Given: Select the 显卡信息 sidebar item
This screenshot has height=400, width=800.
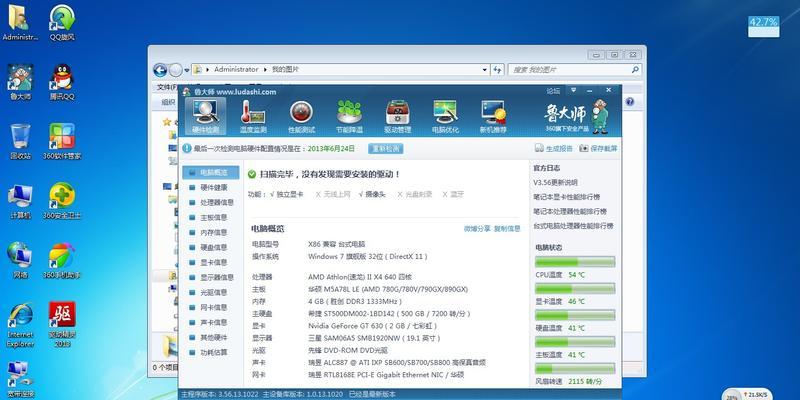Looking at the screenshot, I should (211, 262).
